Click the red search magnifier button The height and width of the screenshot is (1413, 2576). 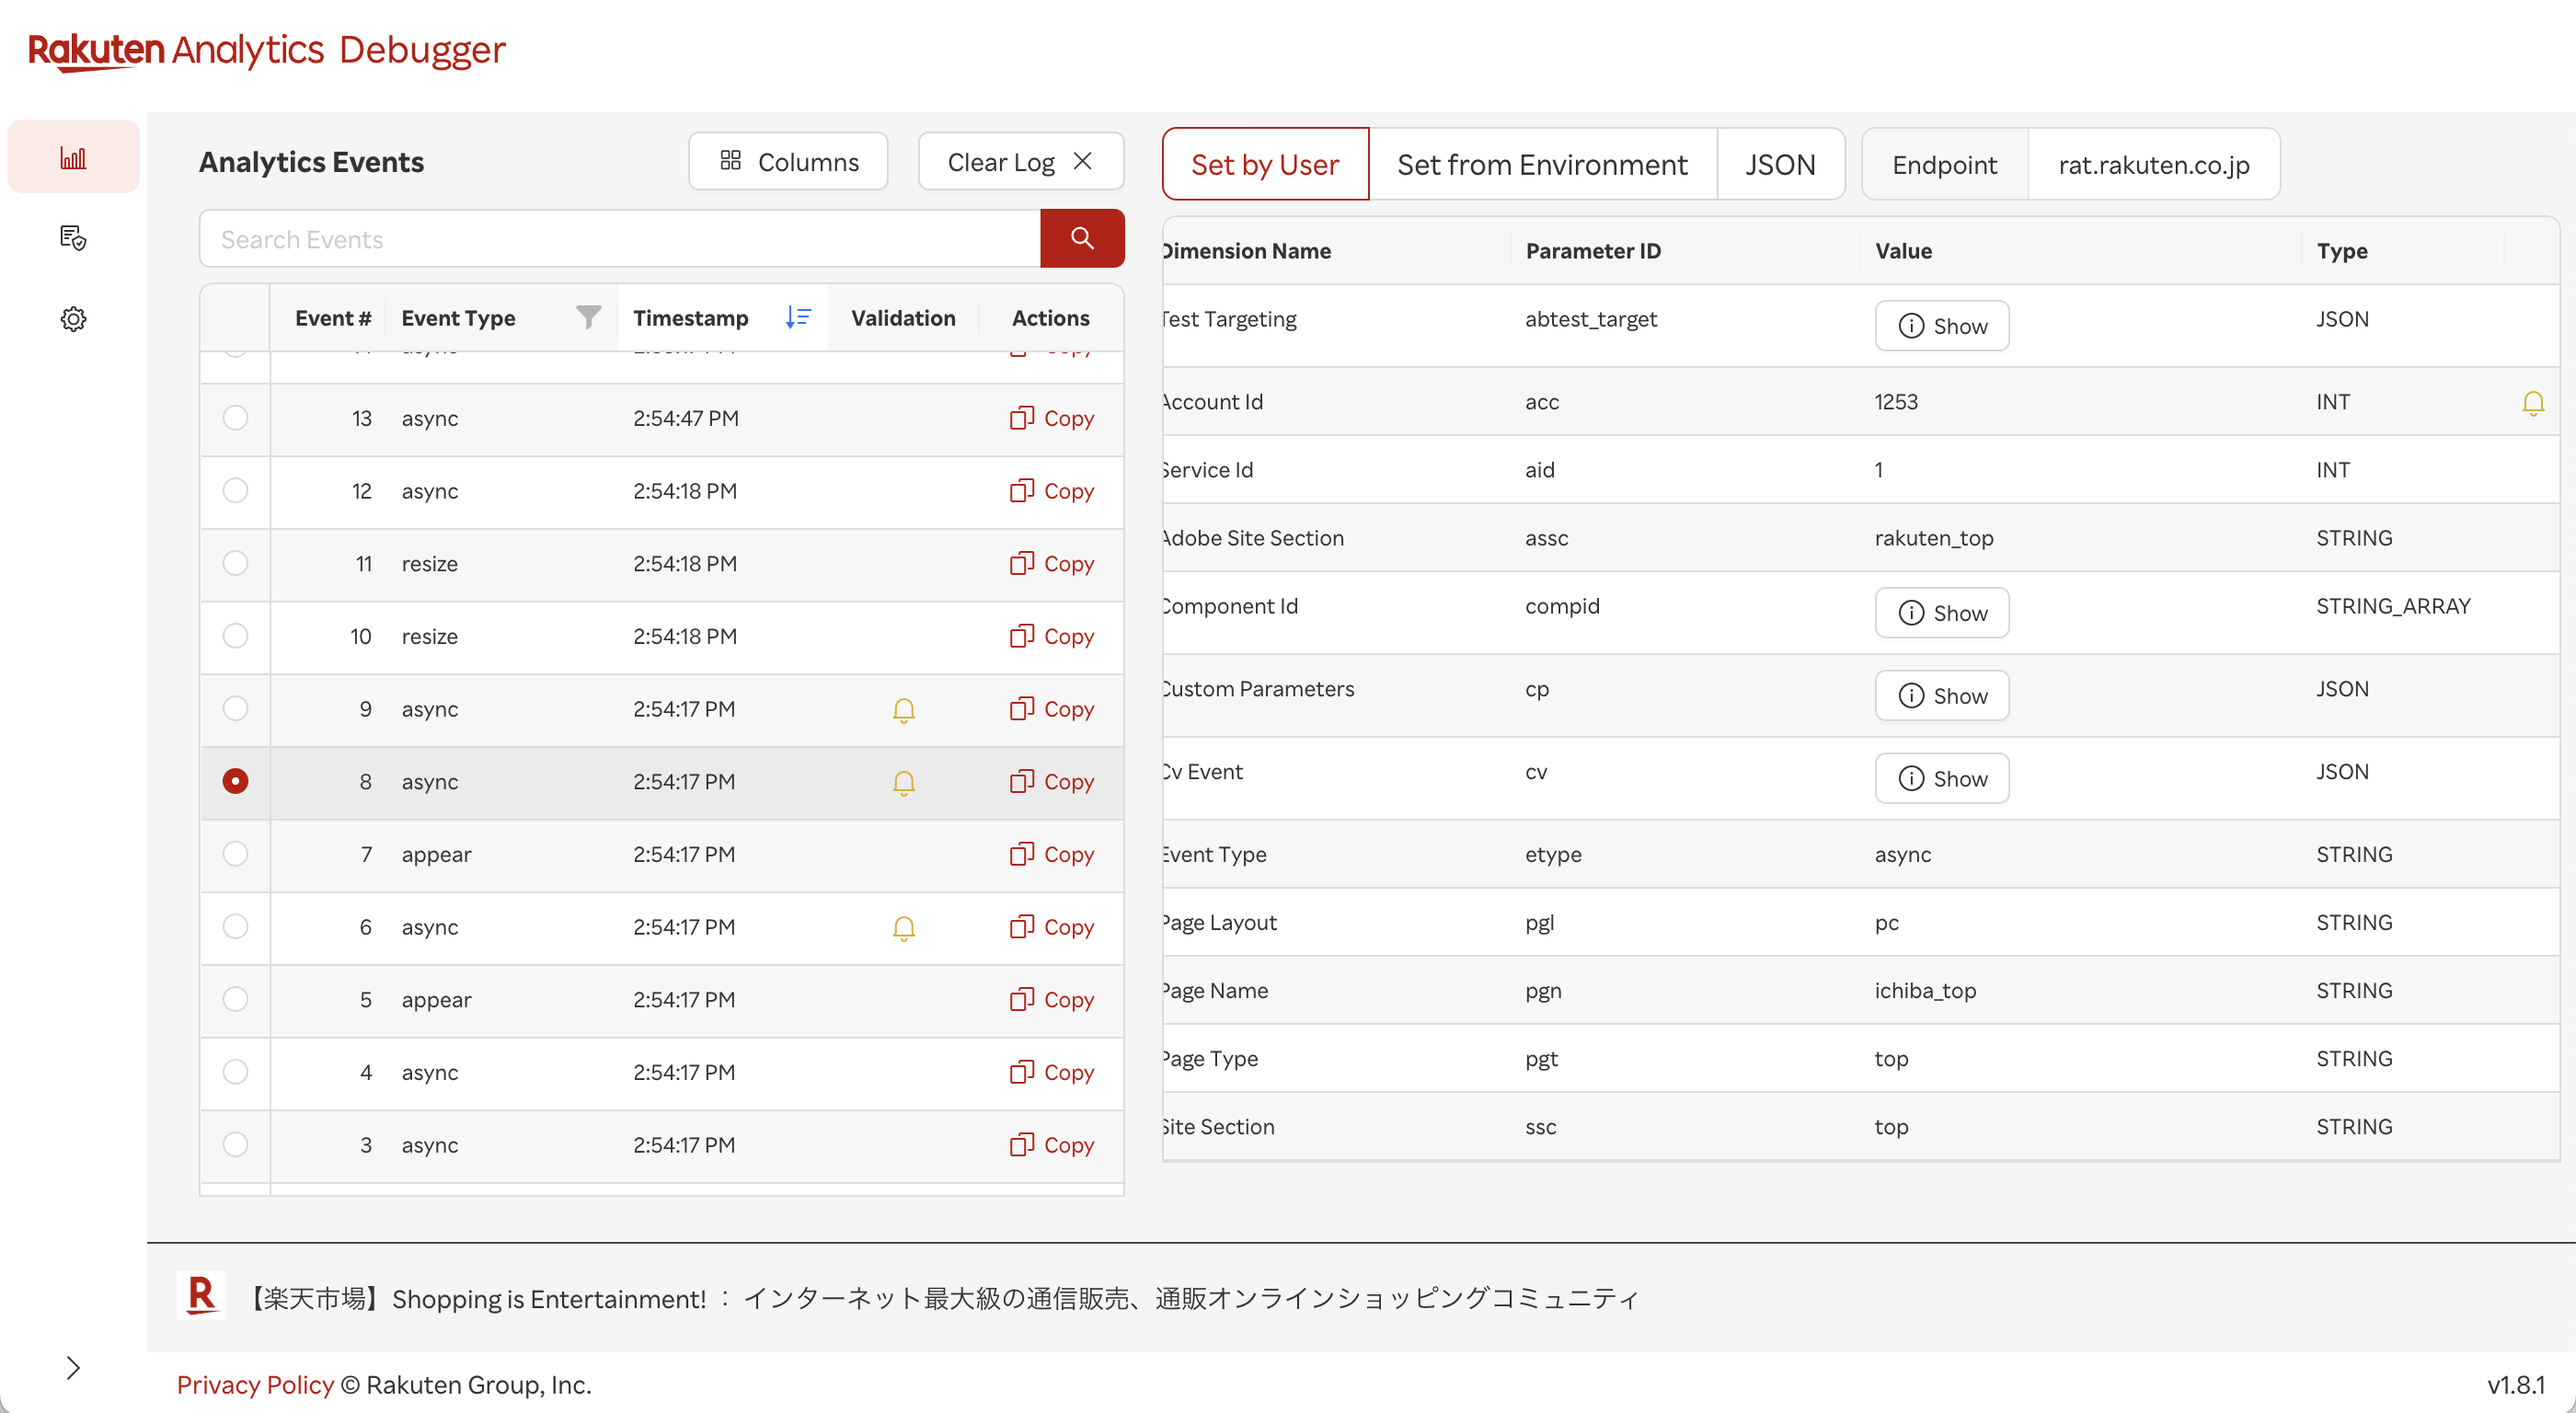point(1082,238)
